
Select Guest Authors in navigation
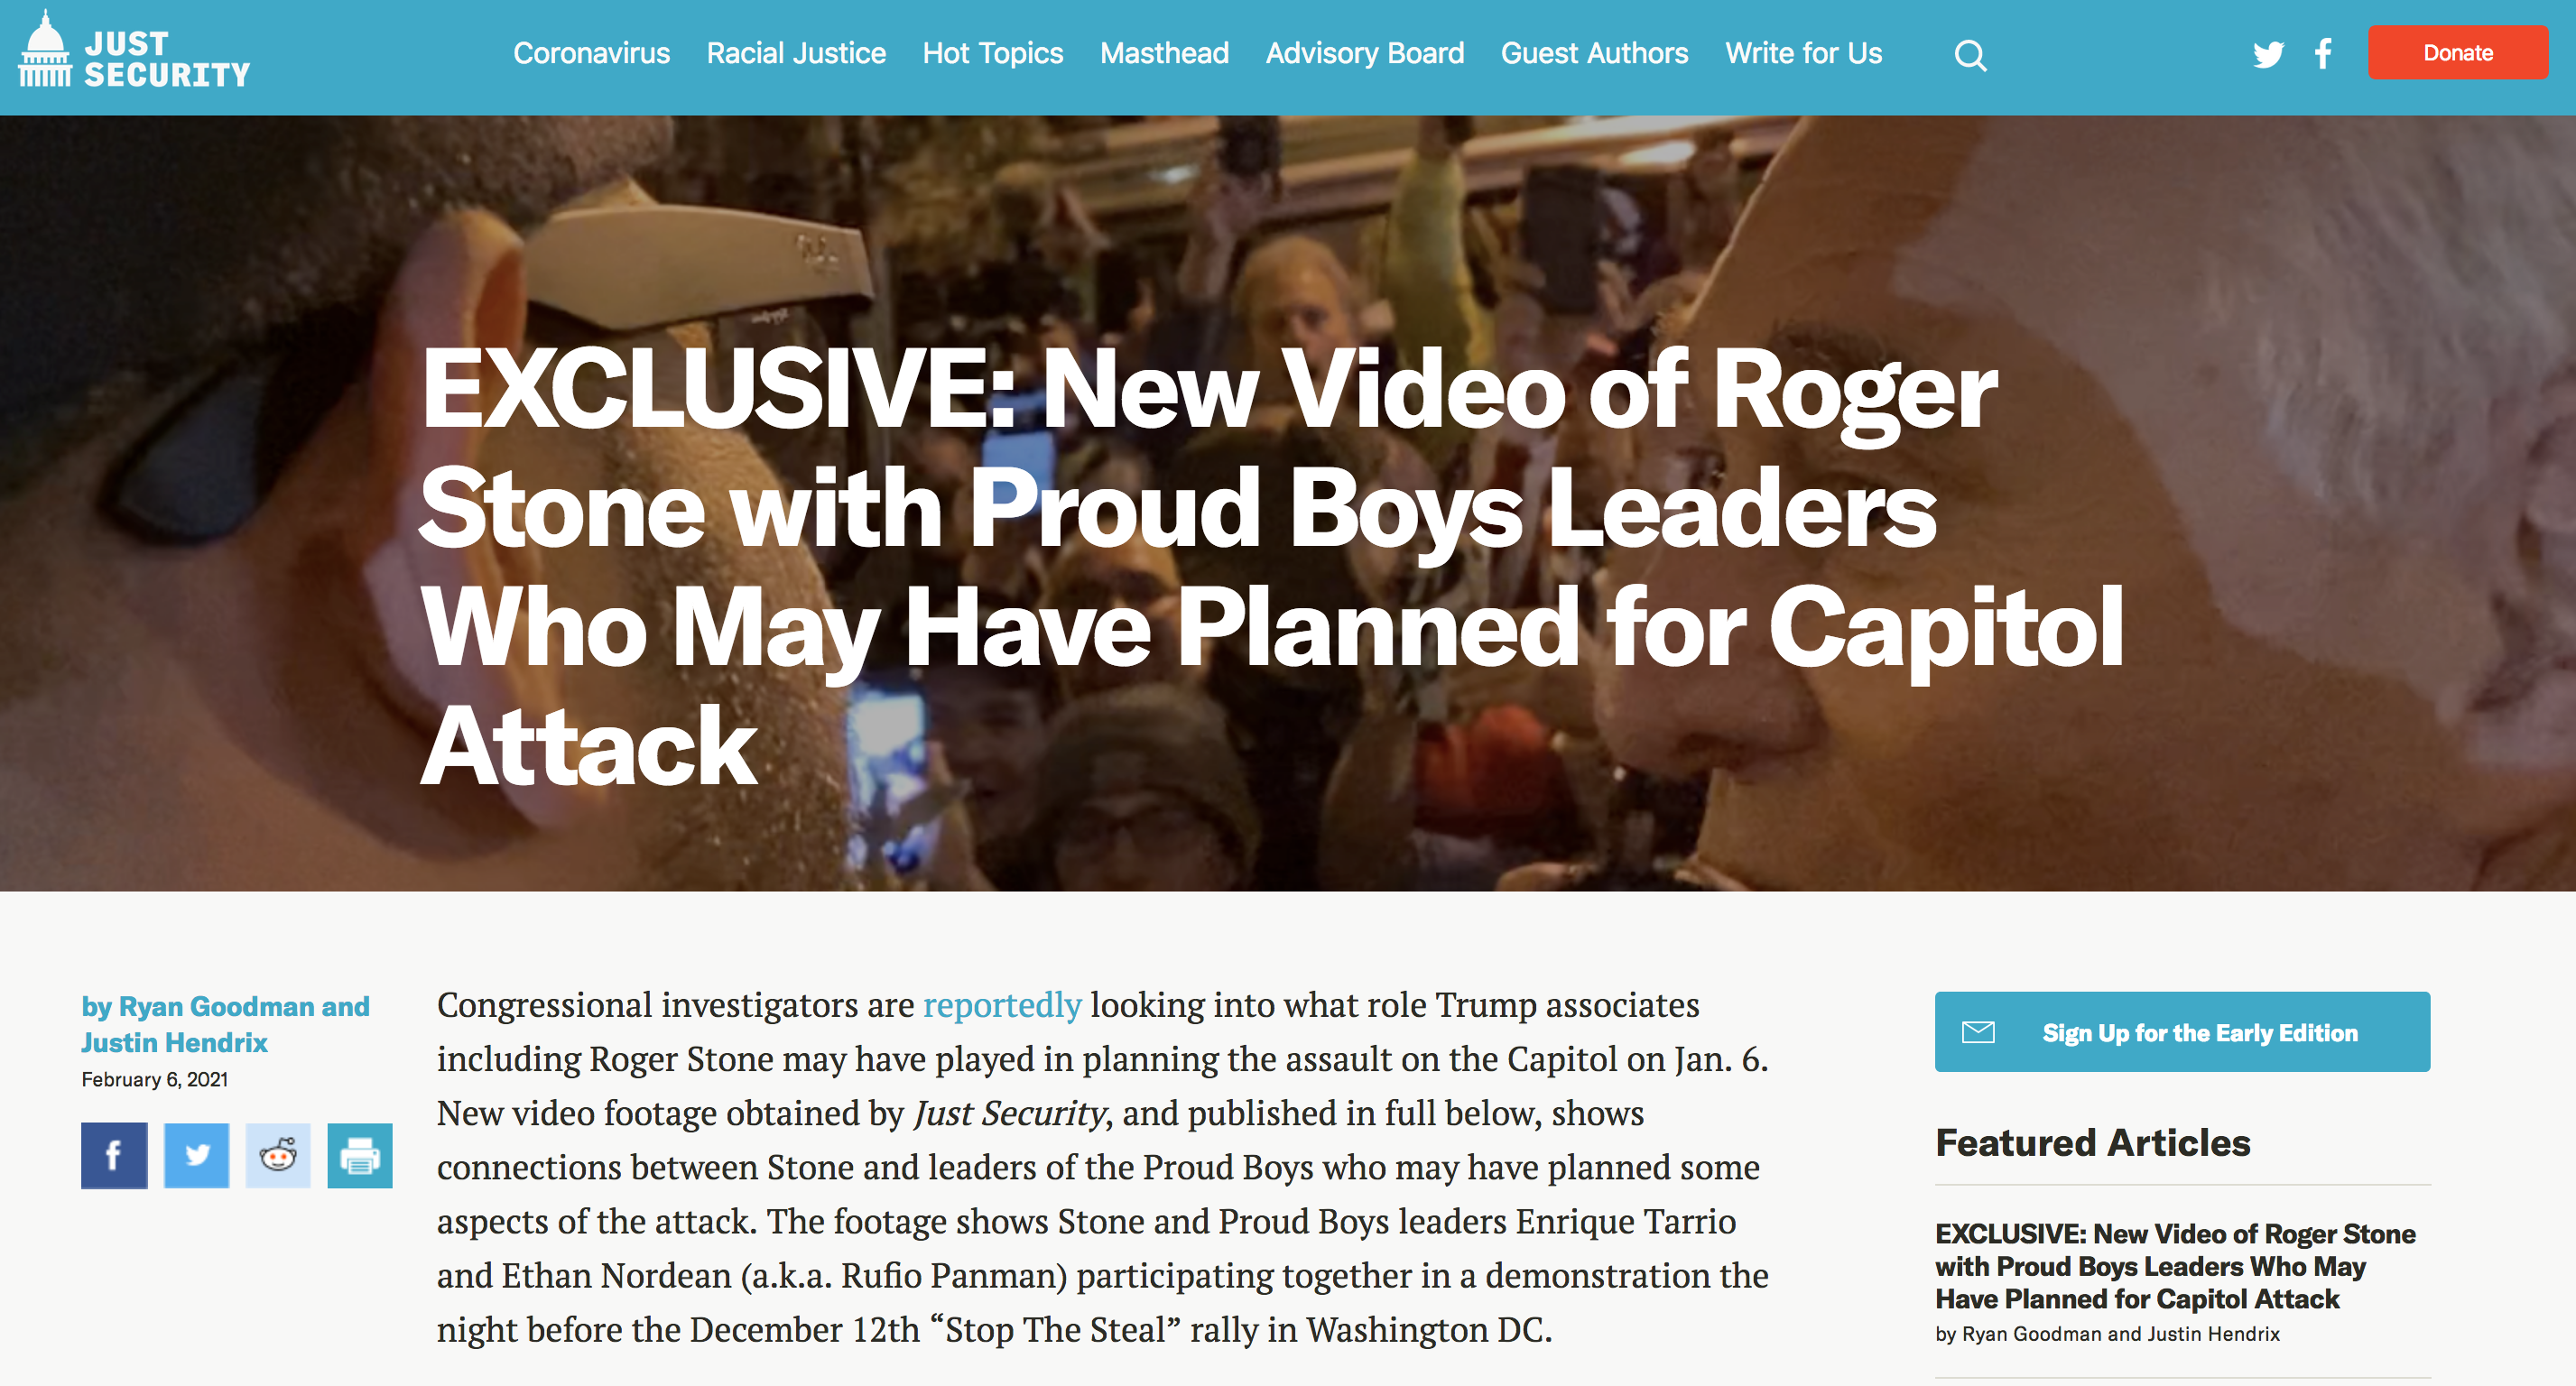(x=1594, y=53)
